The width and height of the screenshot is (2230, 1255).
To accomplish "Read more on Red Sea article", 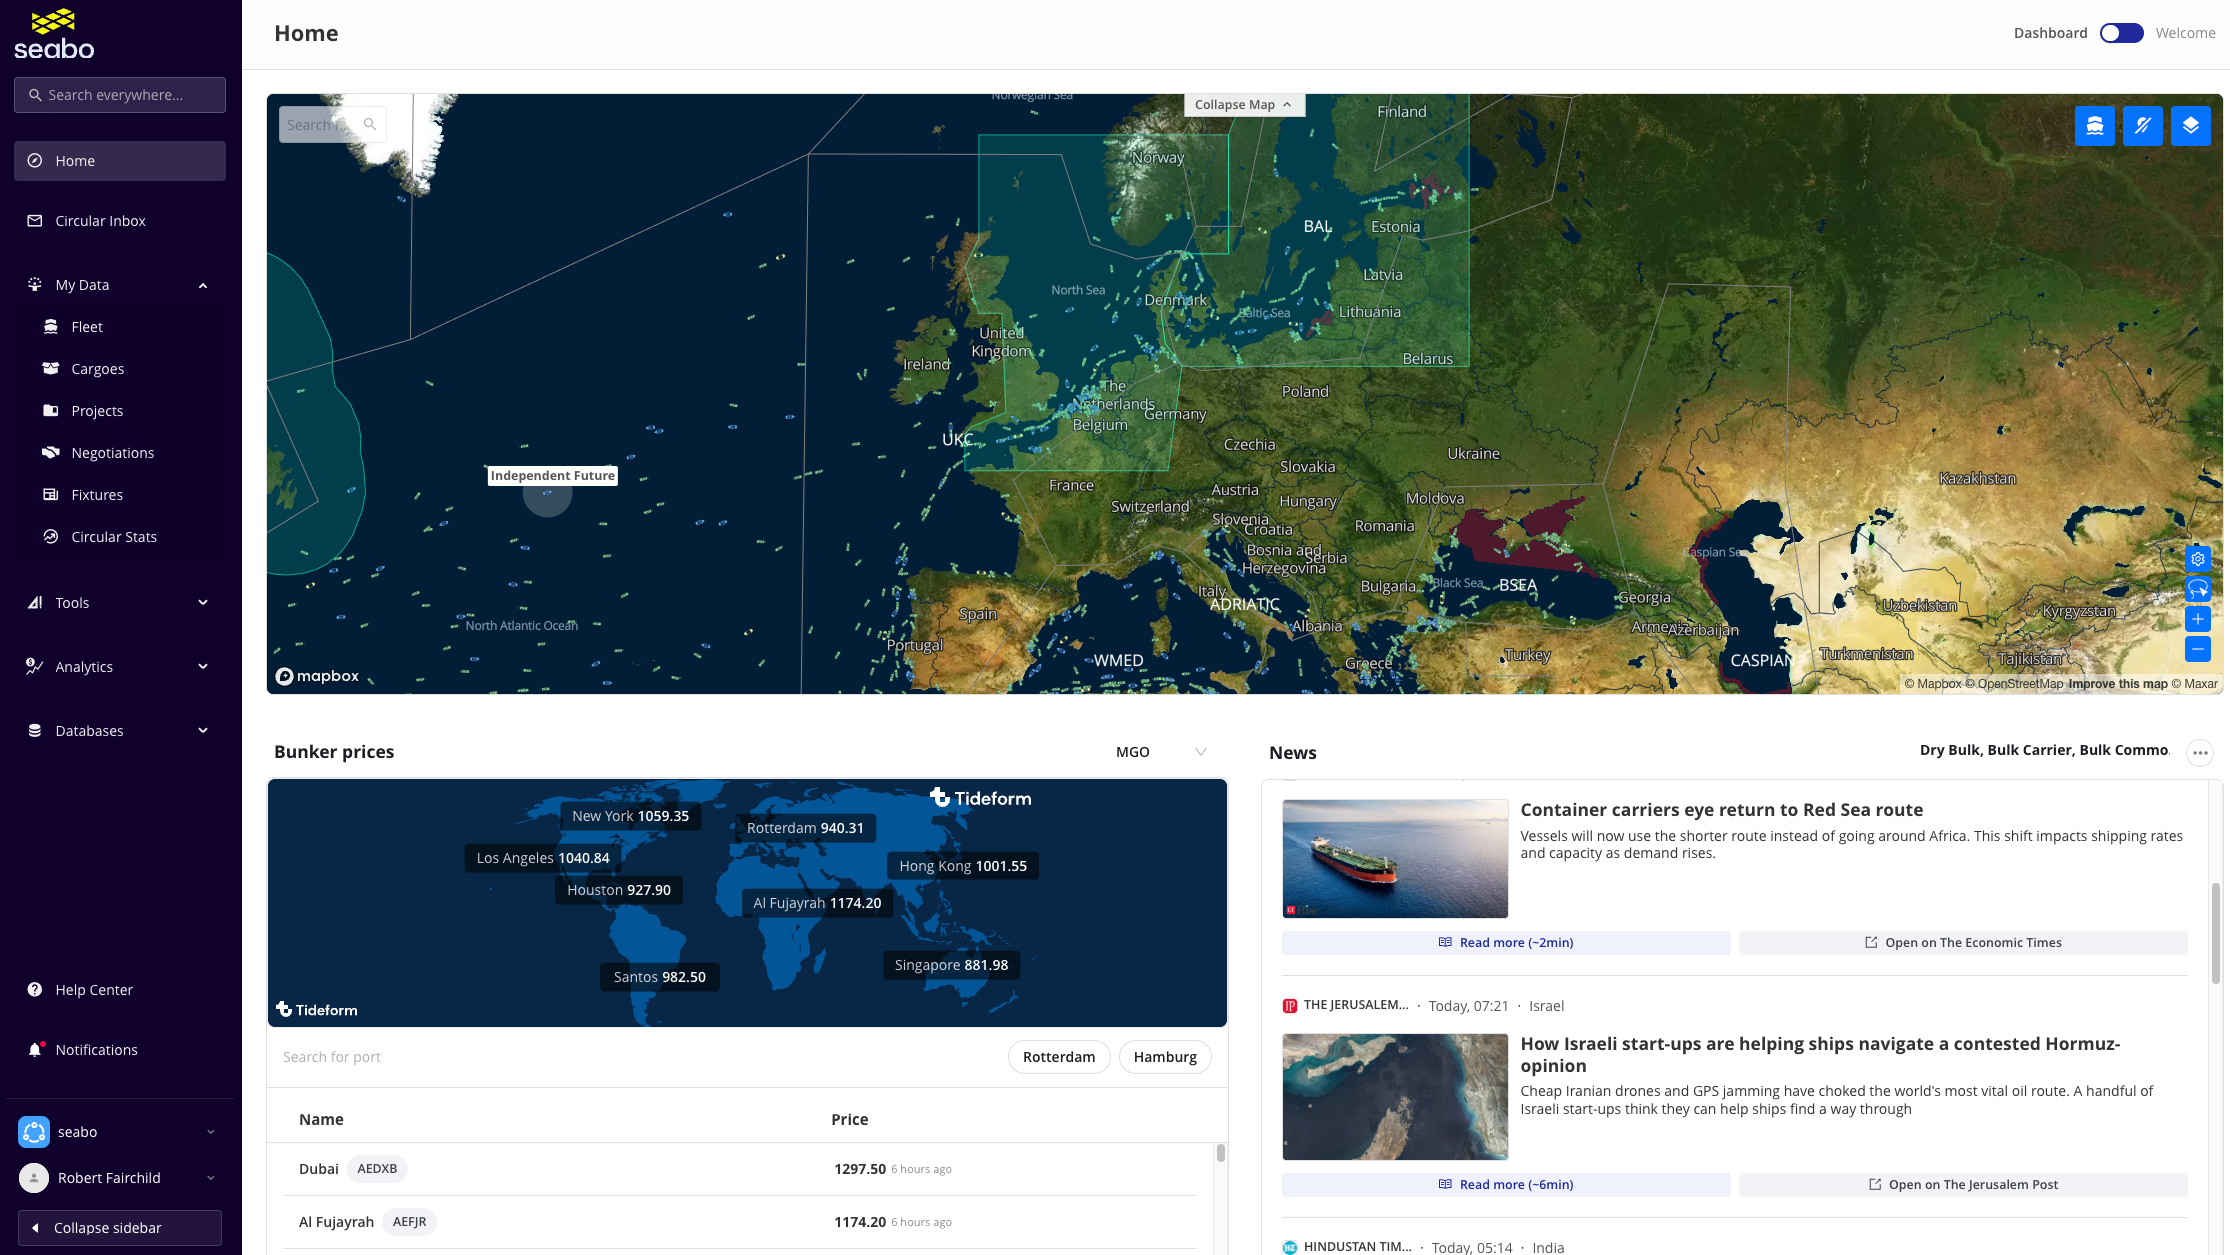I will (x=1506, y=943).
